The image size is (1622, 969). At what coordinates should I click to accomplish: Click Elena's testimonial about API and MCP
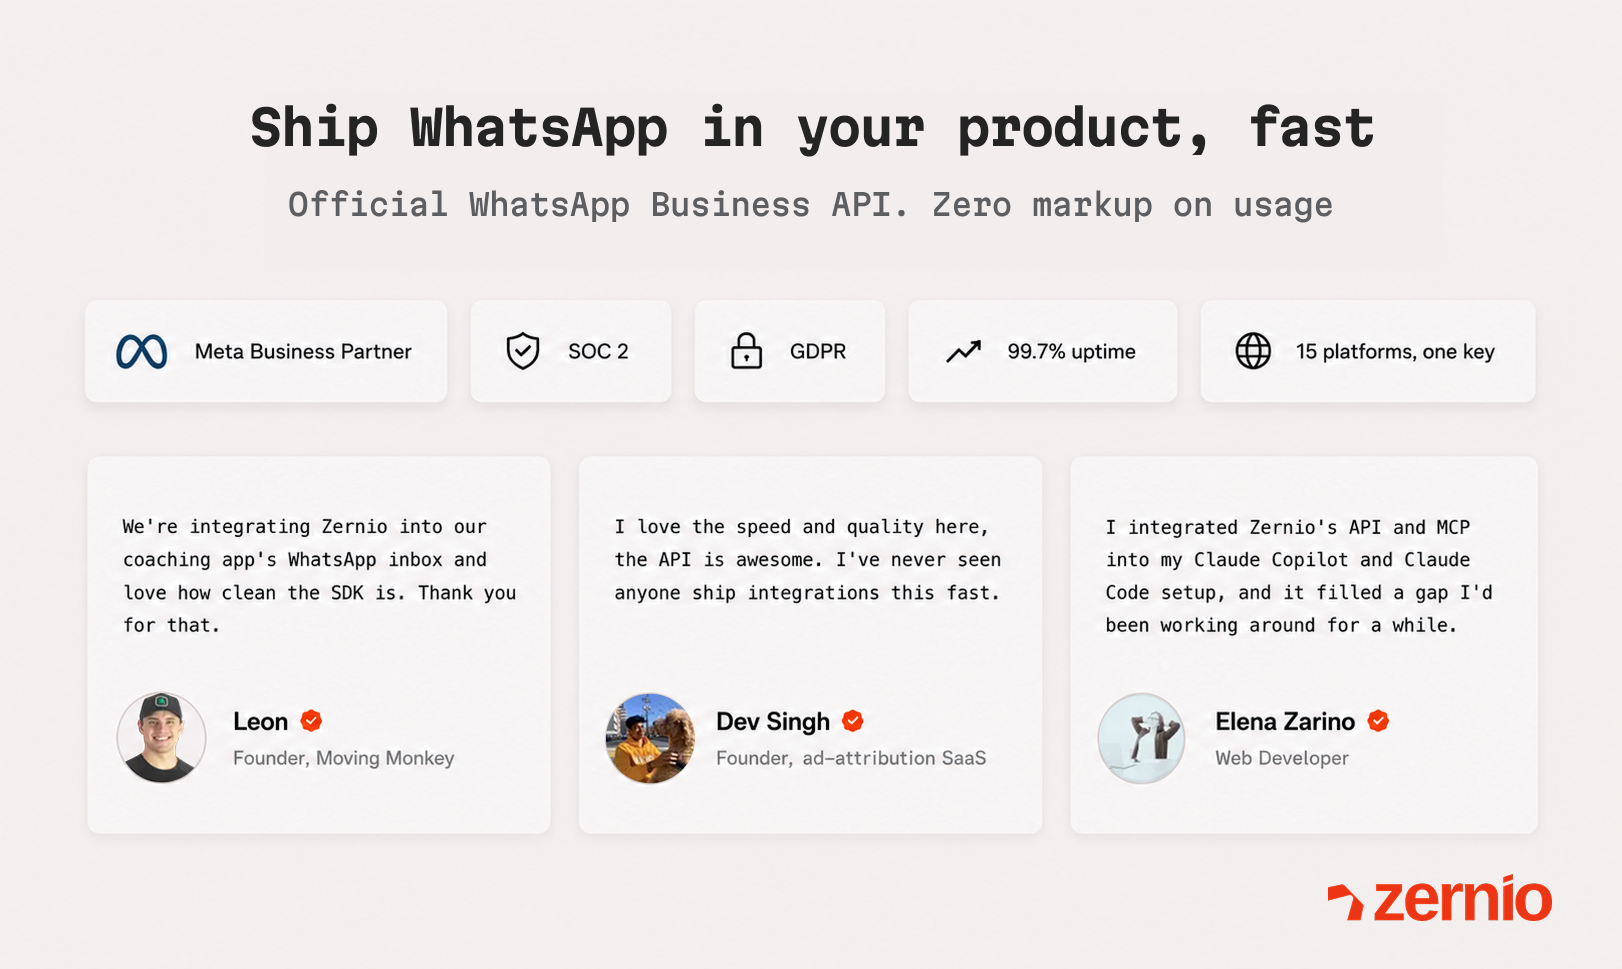click(1299, 576)
